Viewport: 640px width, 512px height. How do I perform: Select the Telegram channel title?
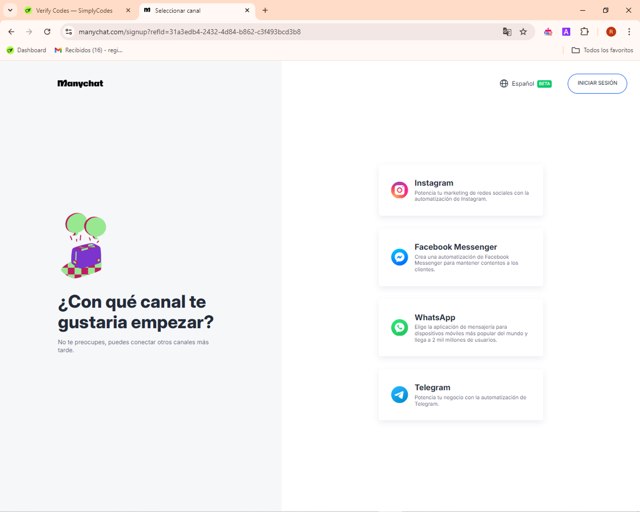point(432,387)
